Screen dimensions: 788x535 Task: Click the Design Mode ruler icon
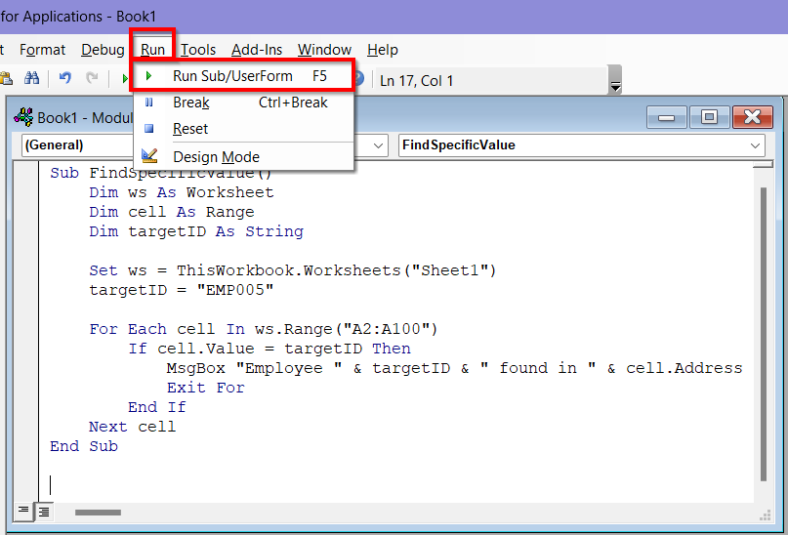pyautogui.click(x=149, y=156)
